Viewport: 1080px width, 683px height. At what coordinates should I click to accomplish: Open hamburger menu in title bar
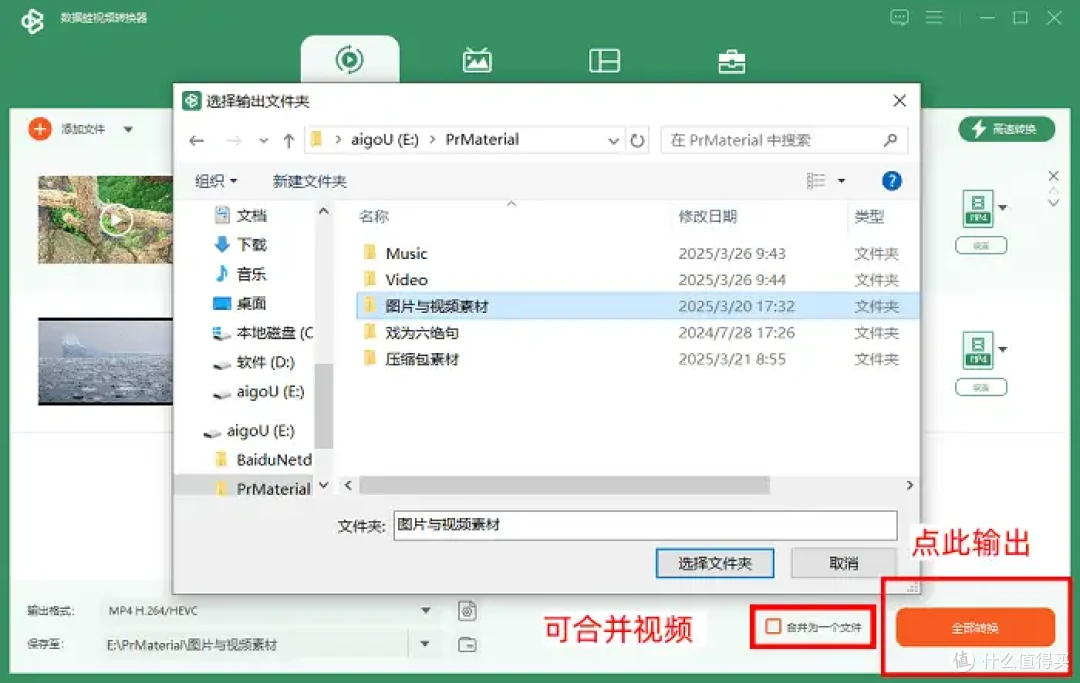coord(934,17)
